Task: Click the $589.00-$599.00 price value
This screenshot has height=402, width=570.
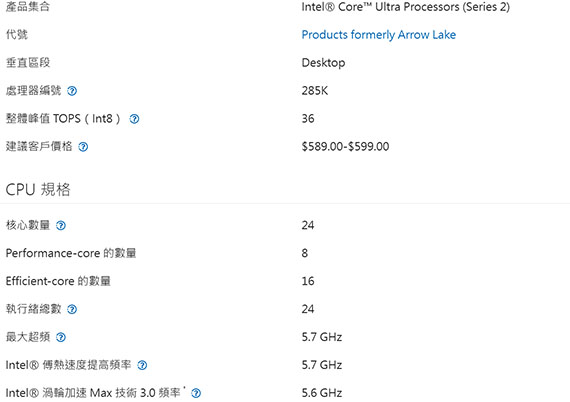Action: [x=345, y=146]
